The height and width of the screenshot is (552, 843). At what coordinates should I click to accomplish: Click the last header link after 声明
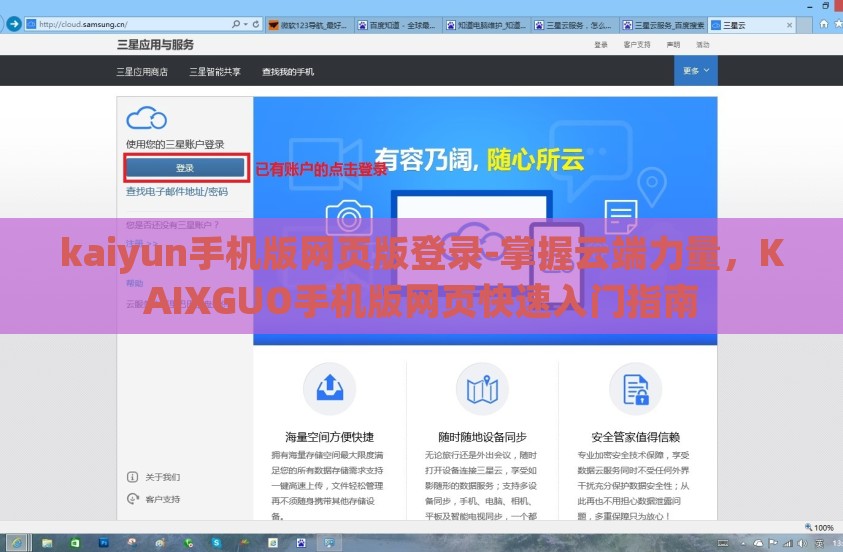point(703,45)
